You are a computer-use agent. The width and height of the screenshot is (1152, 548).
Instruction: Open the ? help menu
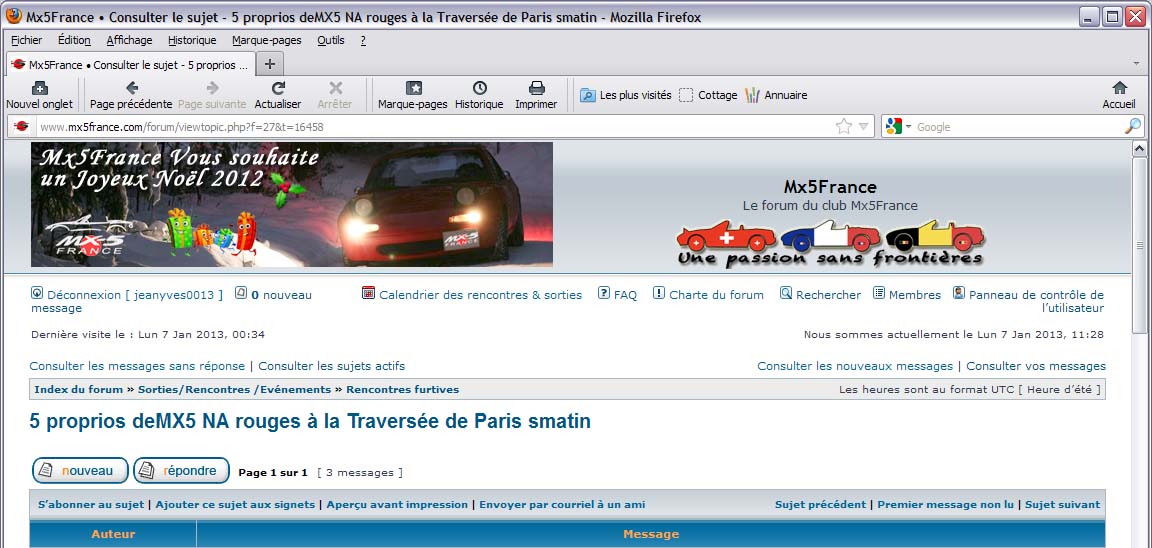point(363,40)
